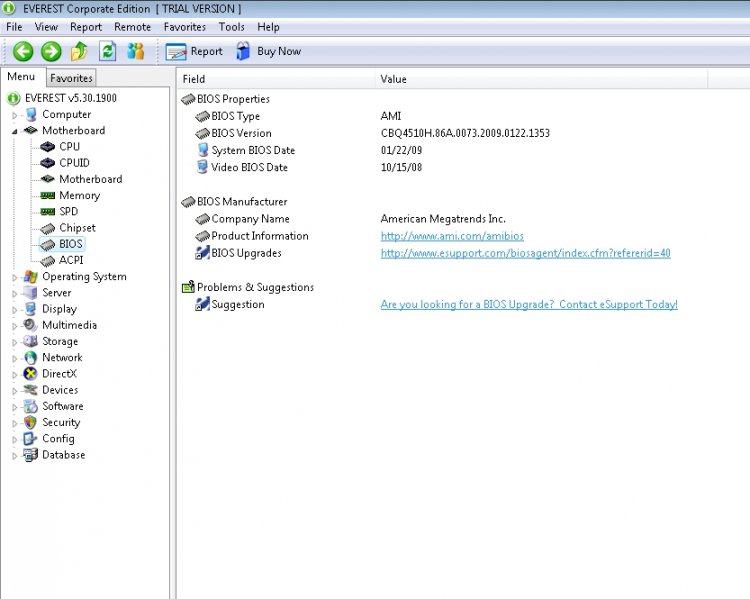
Task: Open the esupport.com BIOS Upgrades link
Action: 526,253
